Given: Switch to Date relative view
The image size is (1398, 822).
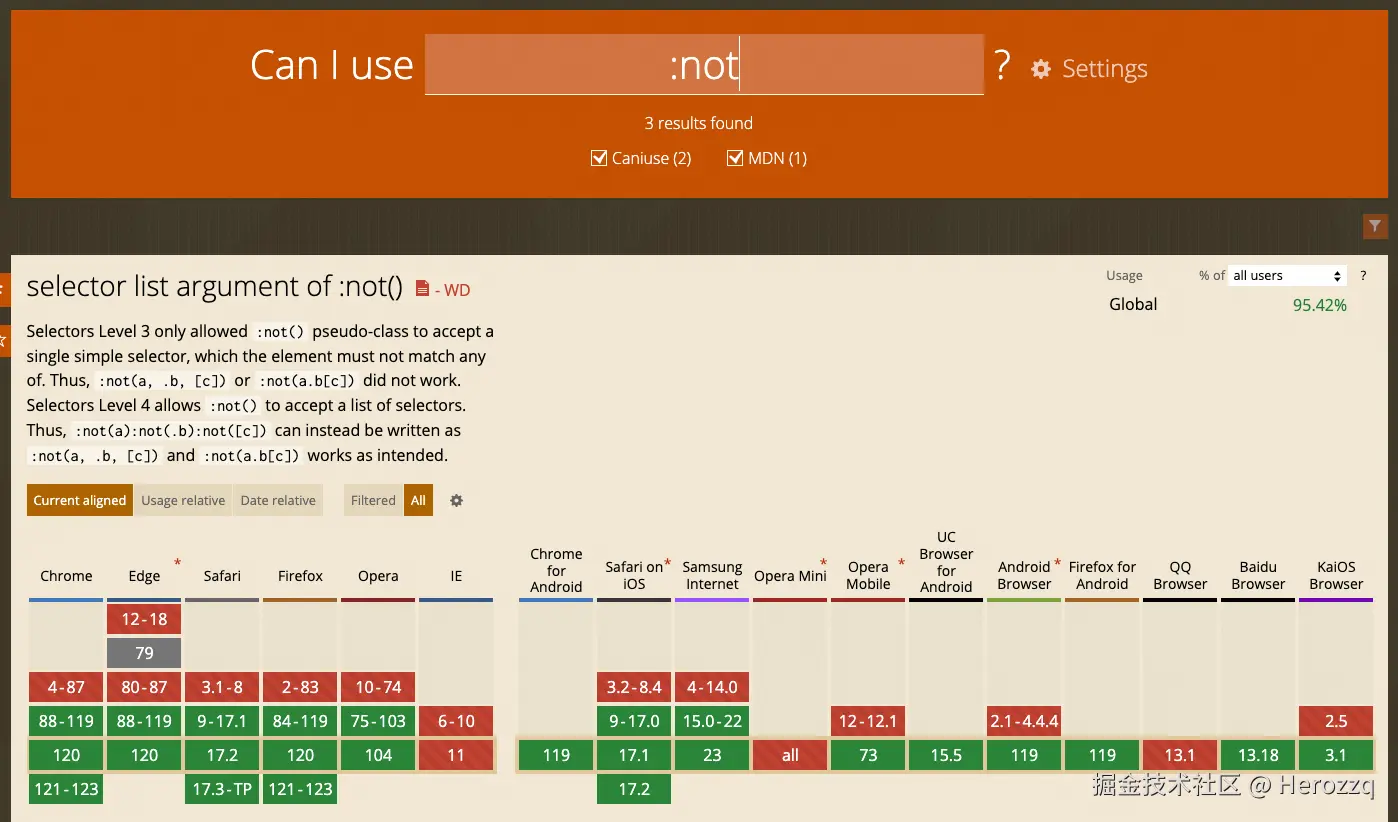Looking at the screenshot, I should coord(278,500).
